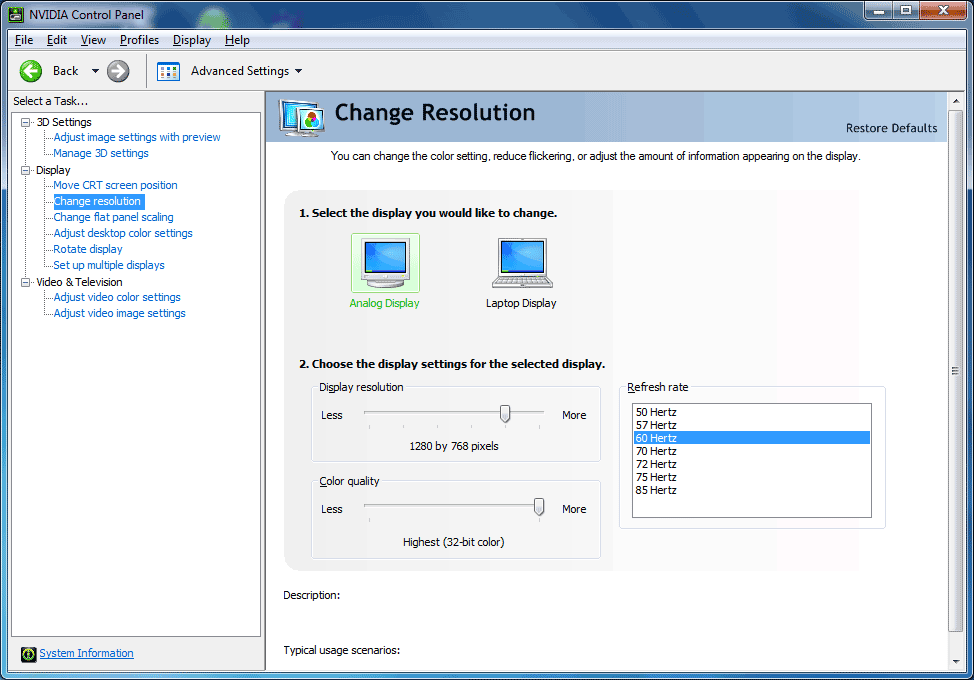Click the Change Resolution header icon
Viewport: 974px width, 680px height.
[302, 117]
